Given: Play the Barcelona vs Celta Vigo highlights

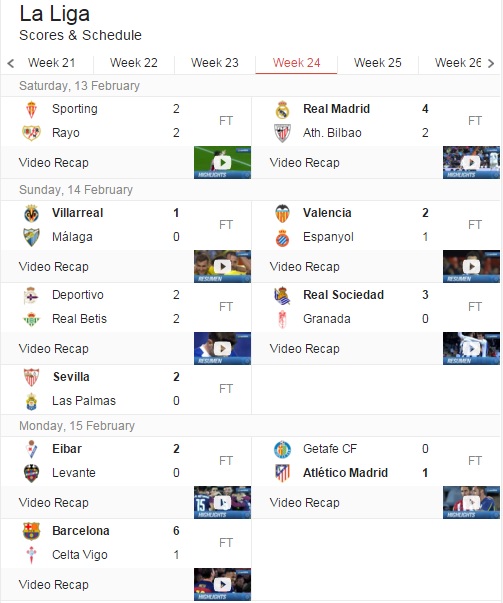Looking at the screenshot, I should coord(222,585).
